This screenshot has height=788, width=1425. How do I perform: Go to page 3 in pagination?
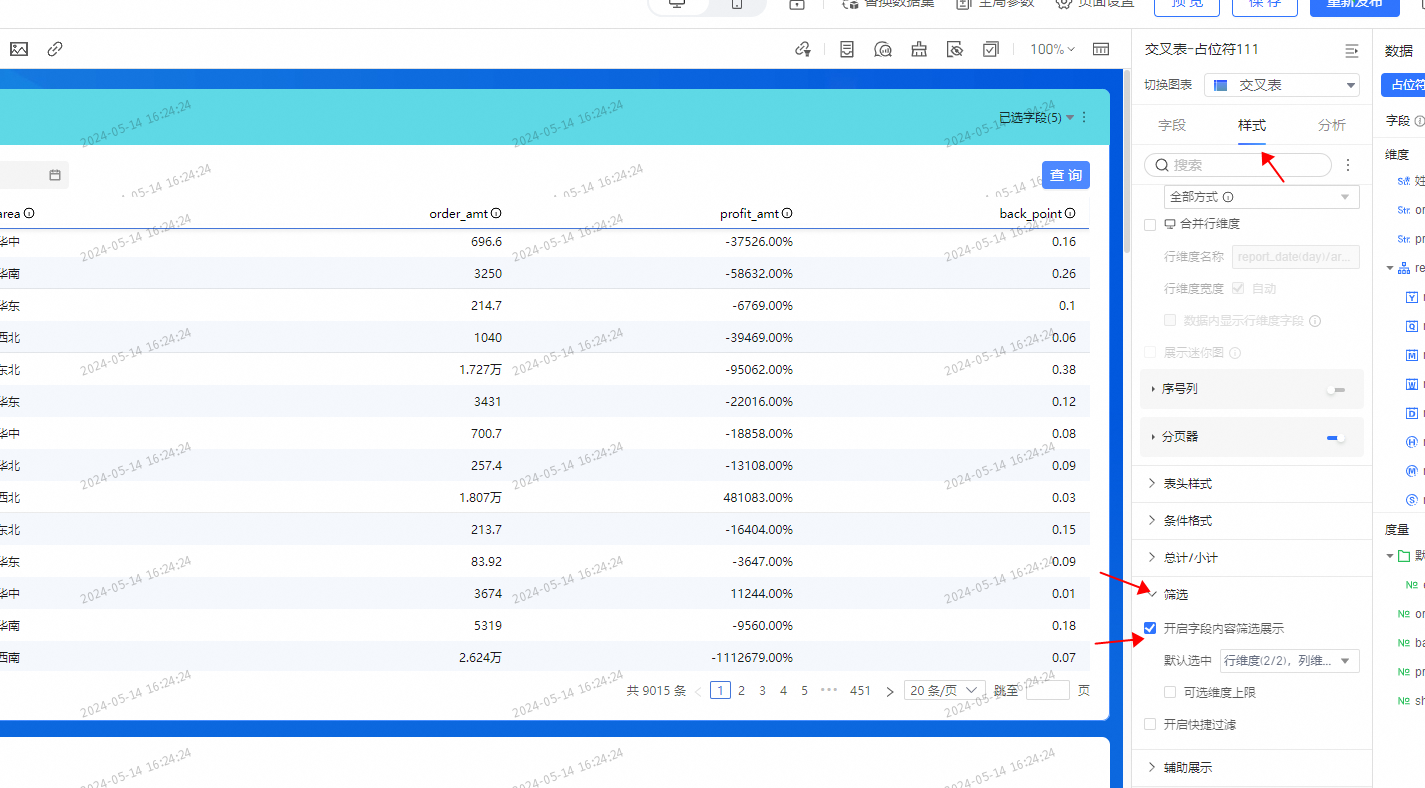[762, 691]
